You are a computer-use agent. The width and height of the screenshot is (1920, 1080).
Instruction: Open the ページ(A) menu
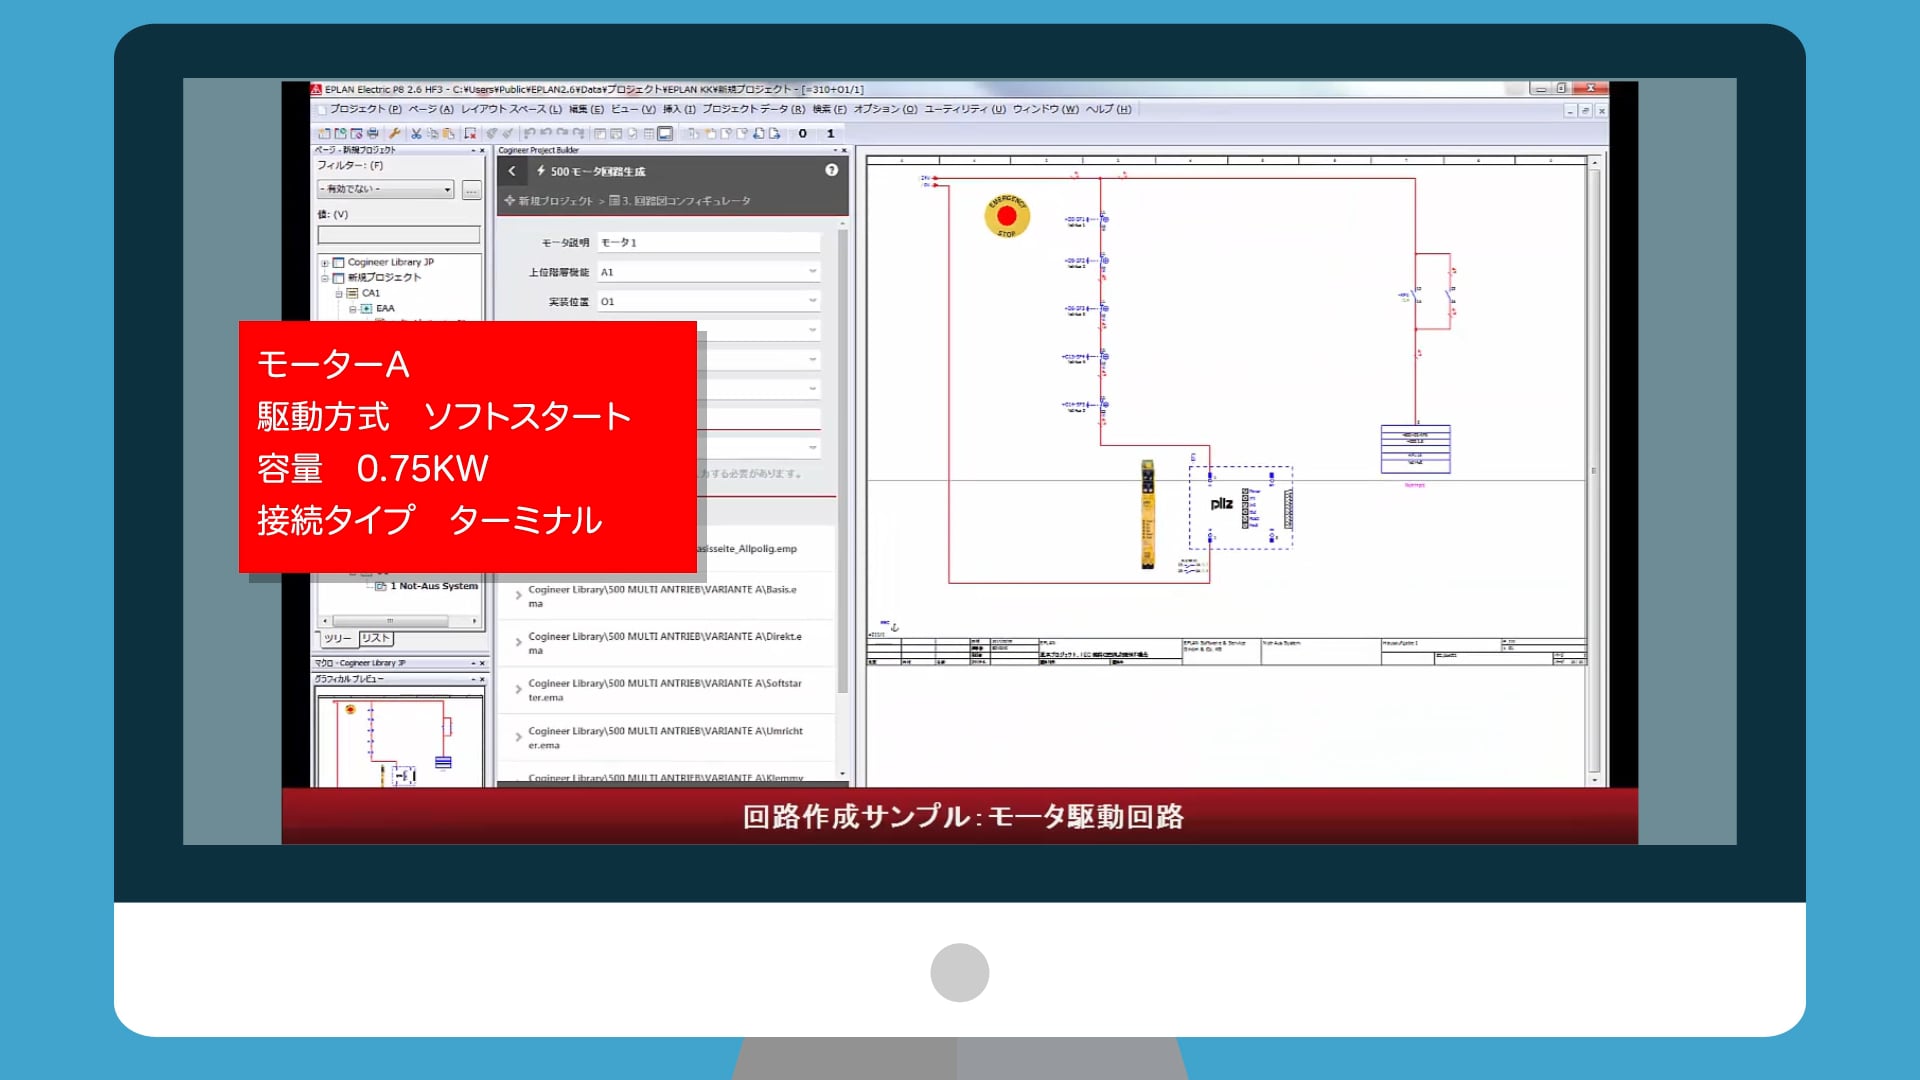(431, 109)
